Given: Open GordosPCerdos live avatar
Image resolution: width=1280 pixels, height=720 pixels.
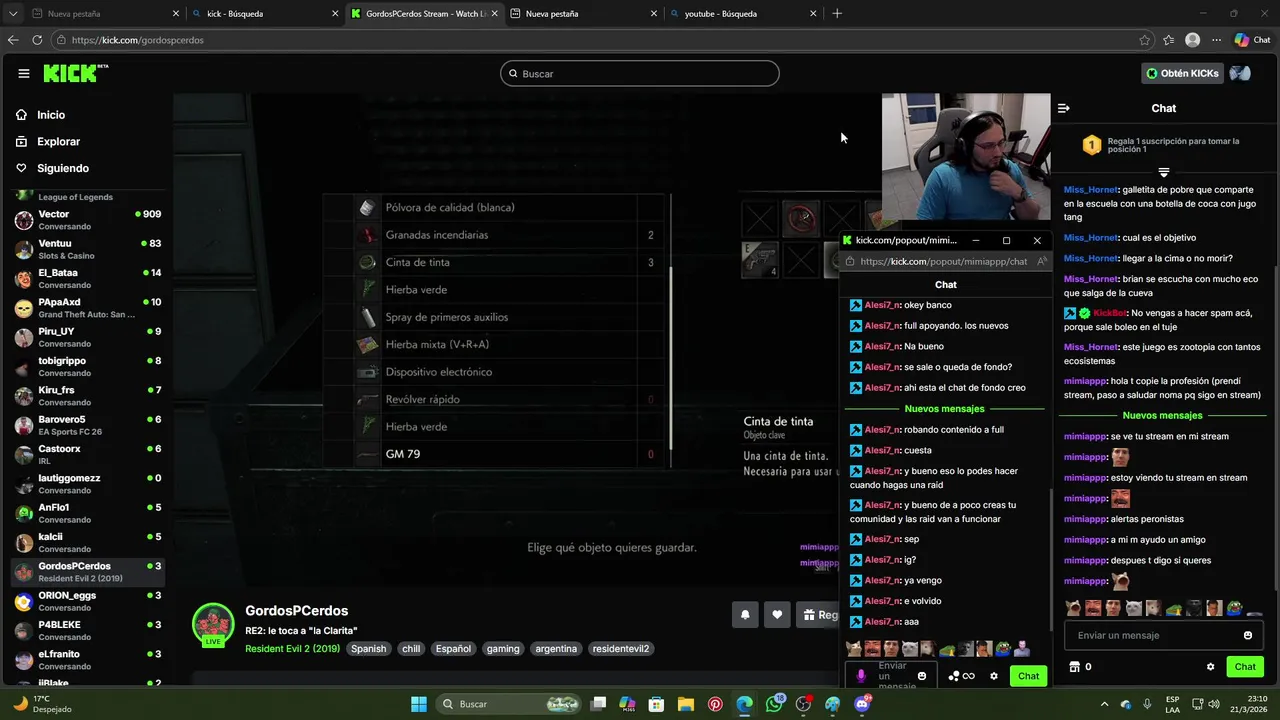Looking at the screenshot, I should 213,625.
